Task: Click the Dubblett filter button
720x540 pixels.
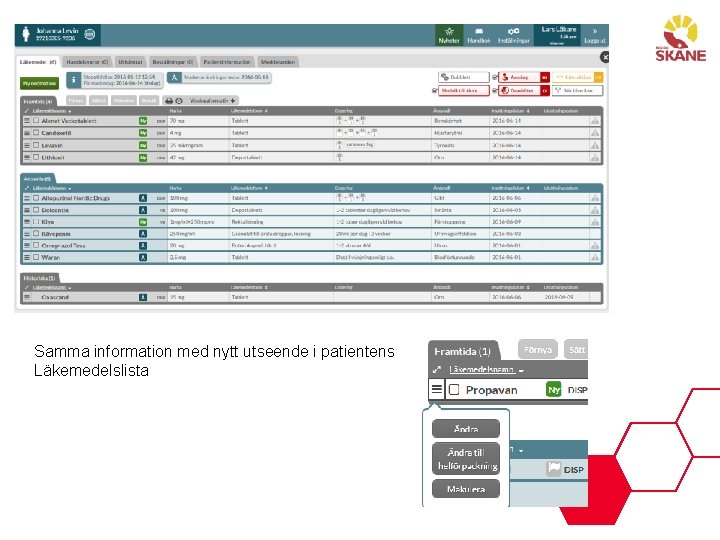Action: point(463,78)
